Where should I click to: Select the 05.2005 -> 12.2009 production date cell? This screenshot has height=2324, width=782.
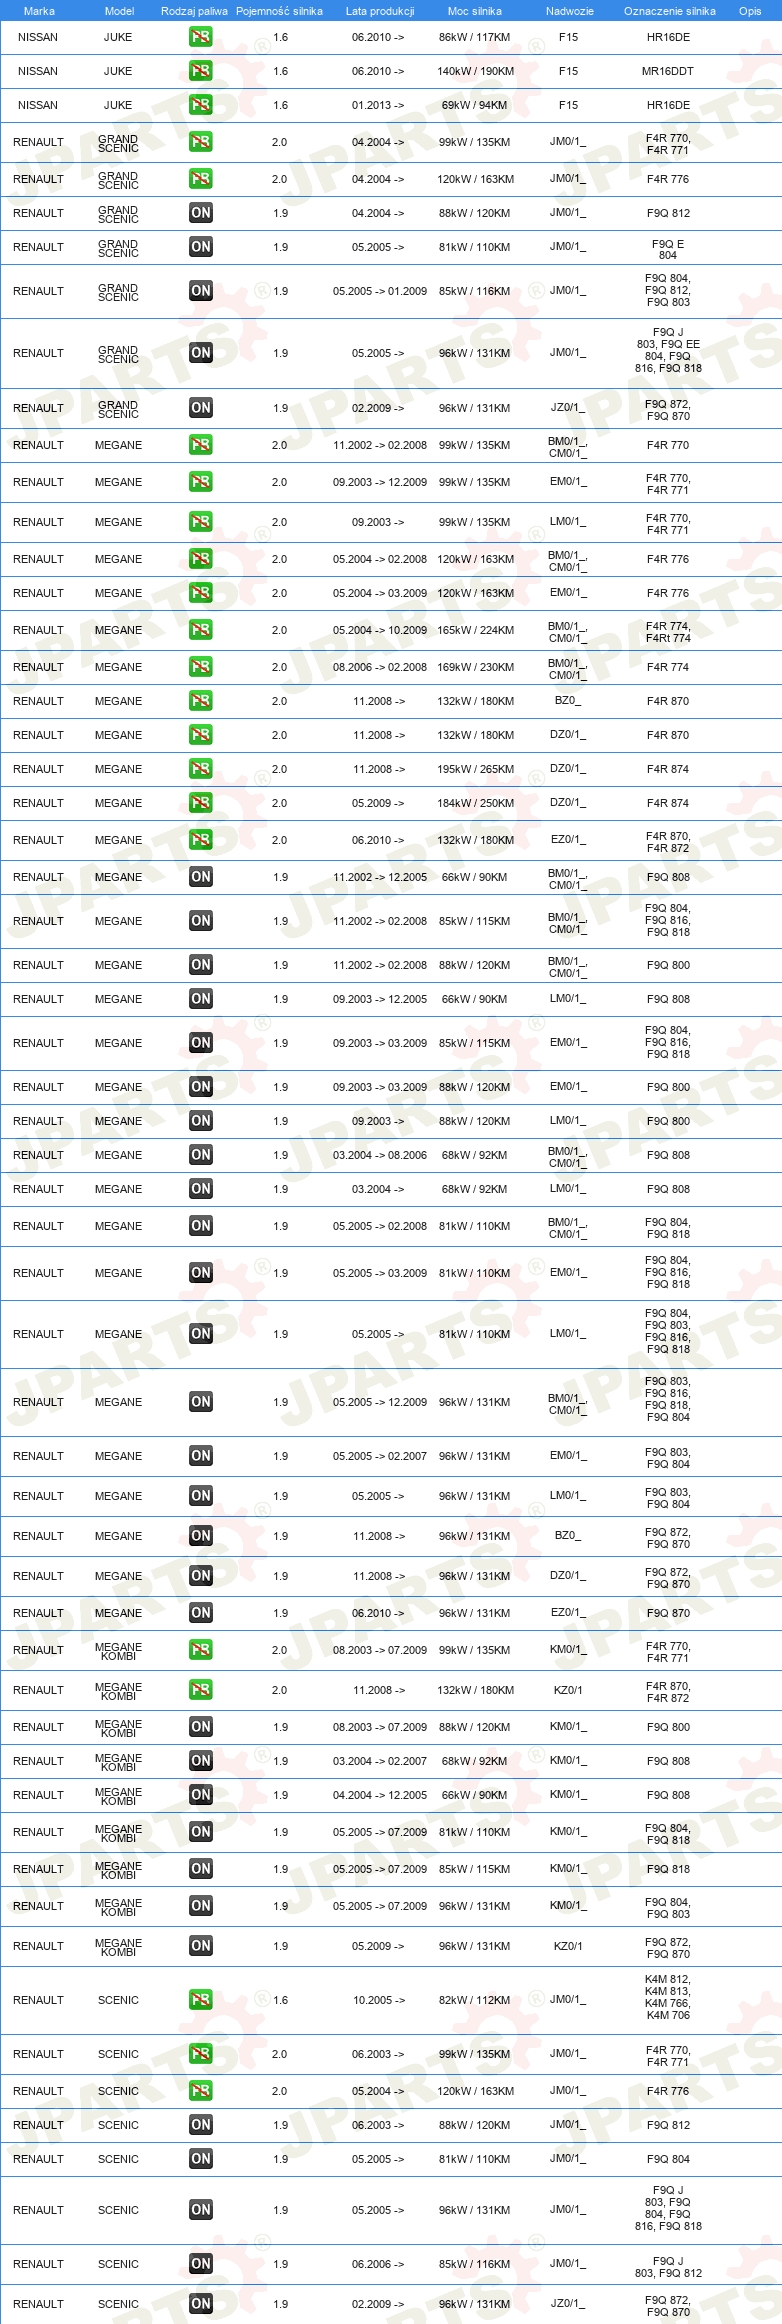[x=380, y=1402]
